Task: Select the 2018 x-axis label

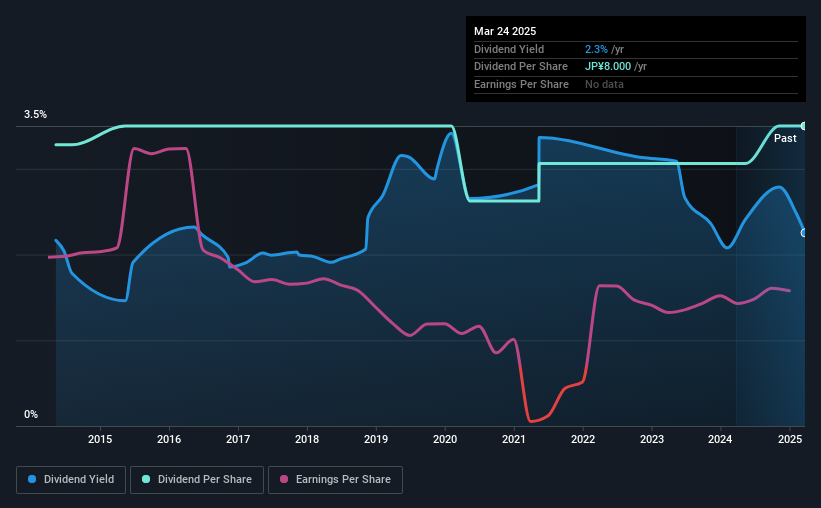Action: click(307, 439)
